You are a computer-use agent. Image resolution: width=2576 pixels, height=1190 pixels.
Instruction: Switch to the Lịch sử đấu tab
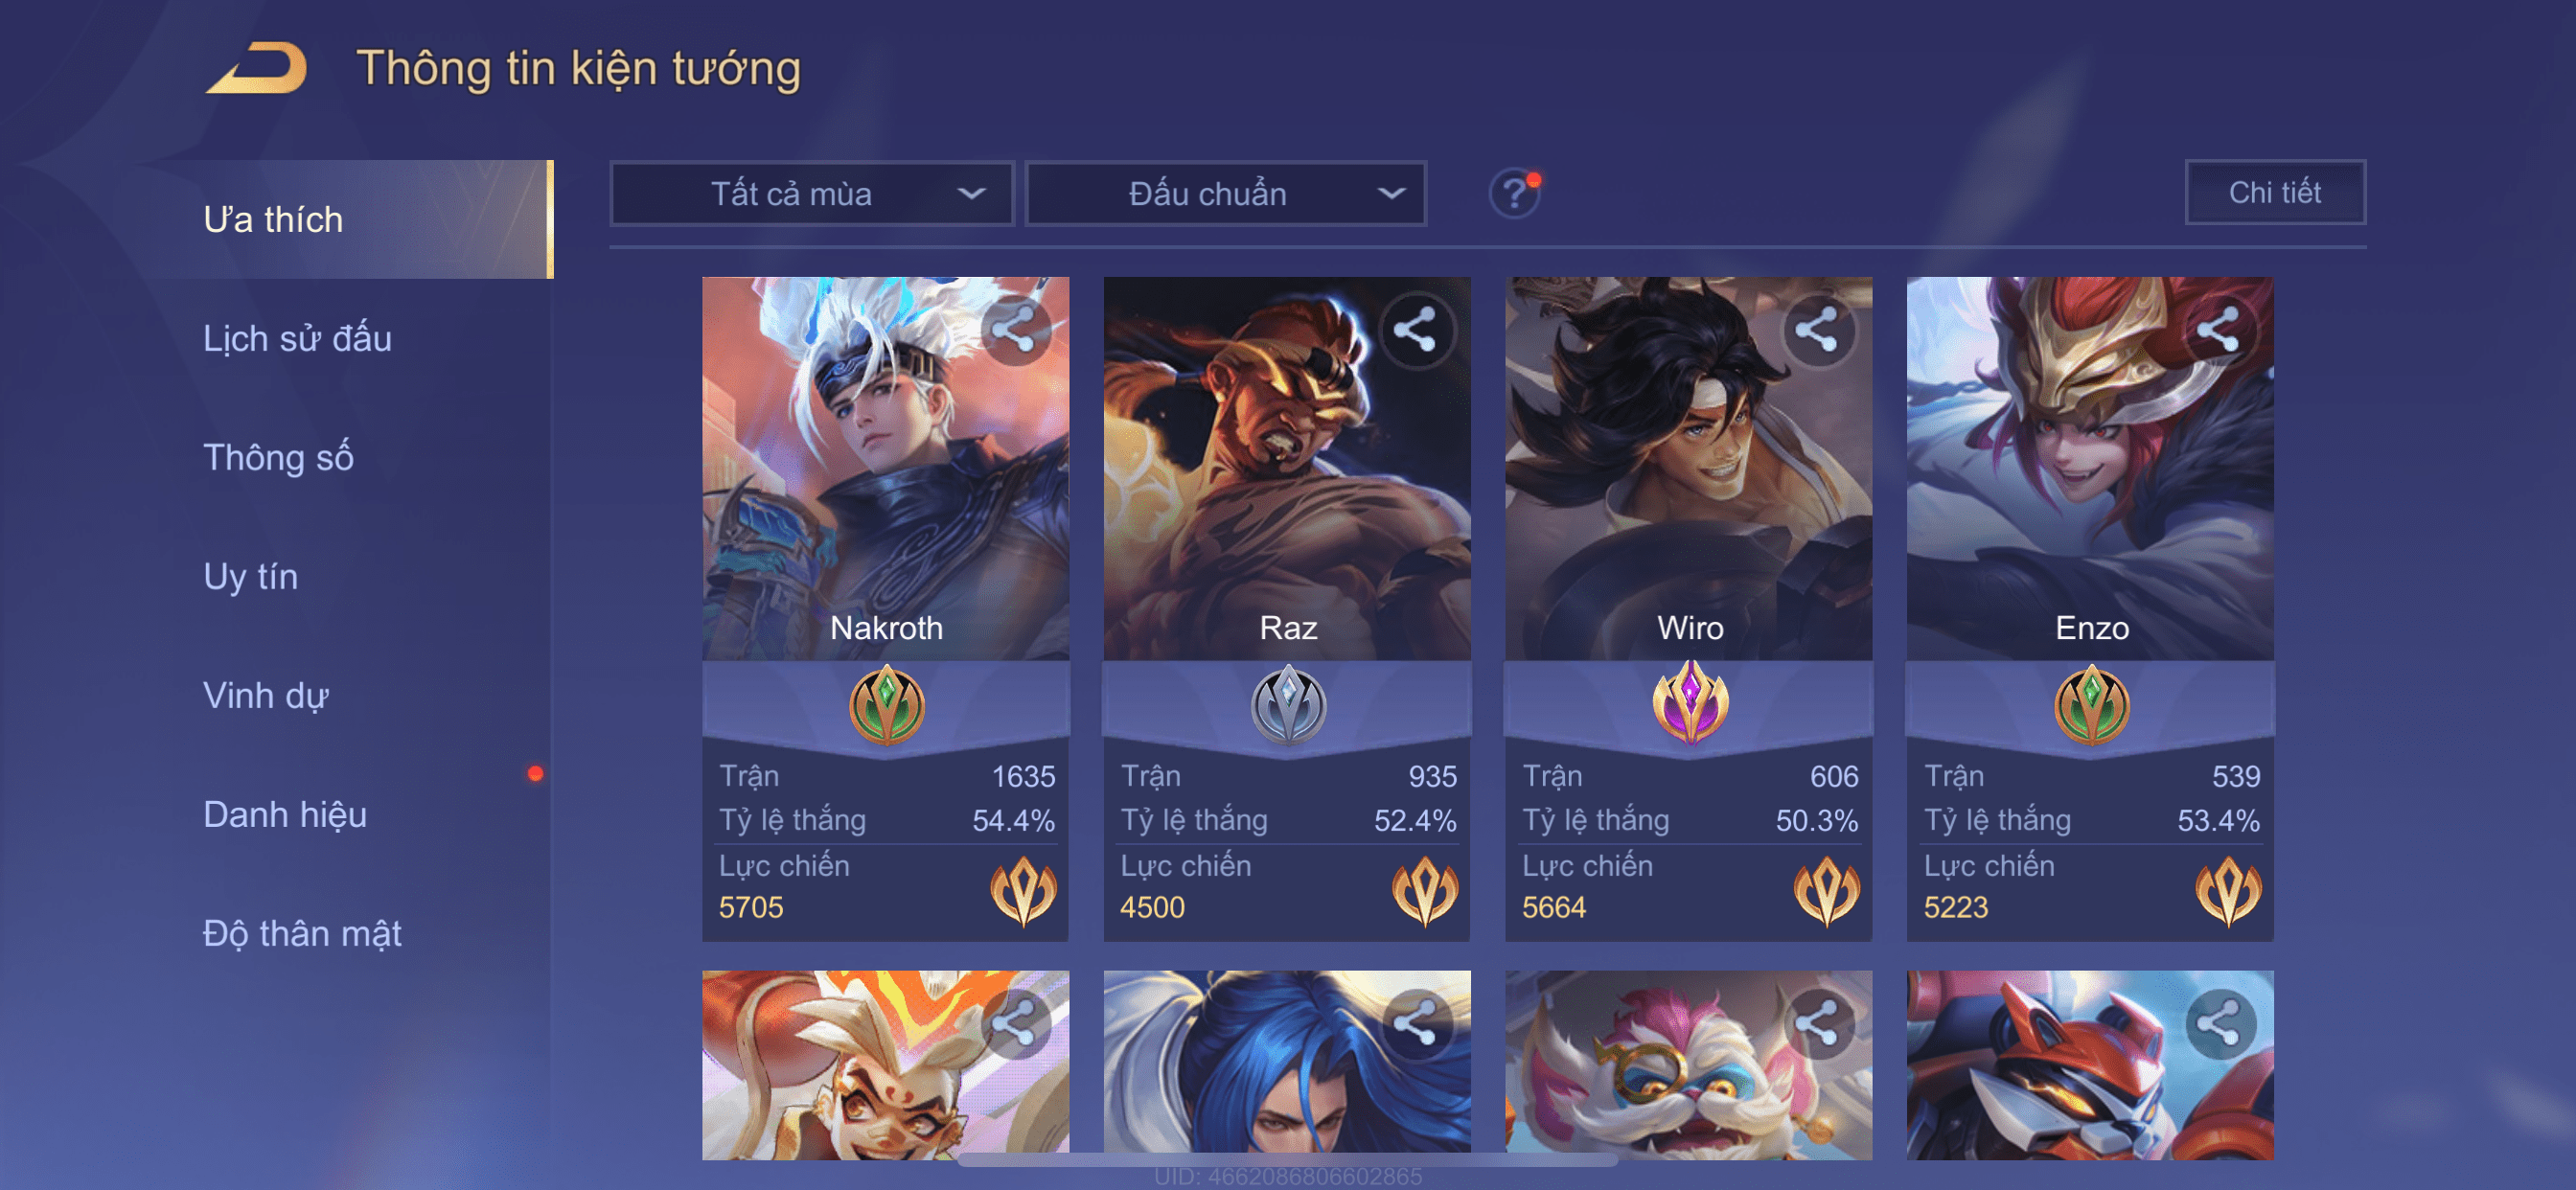(297, 338)
